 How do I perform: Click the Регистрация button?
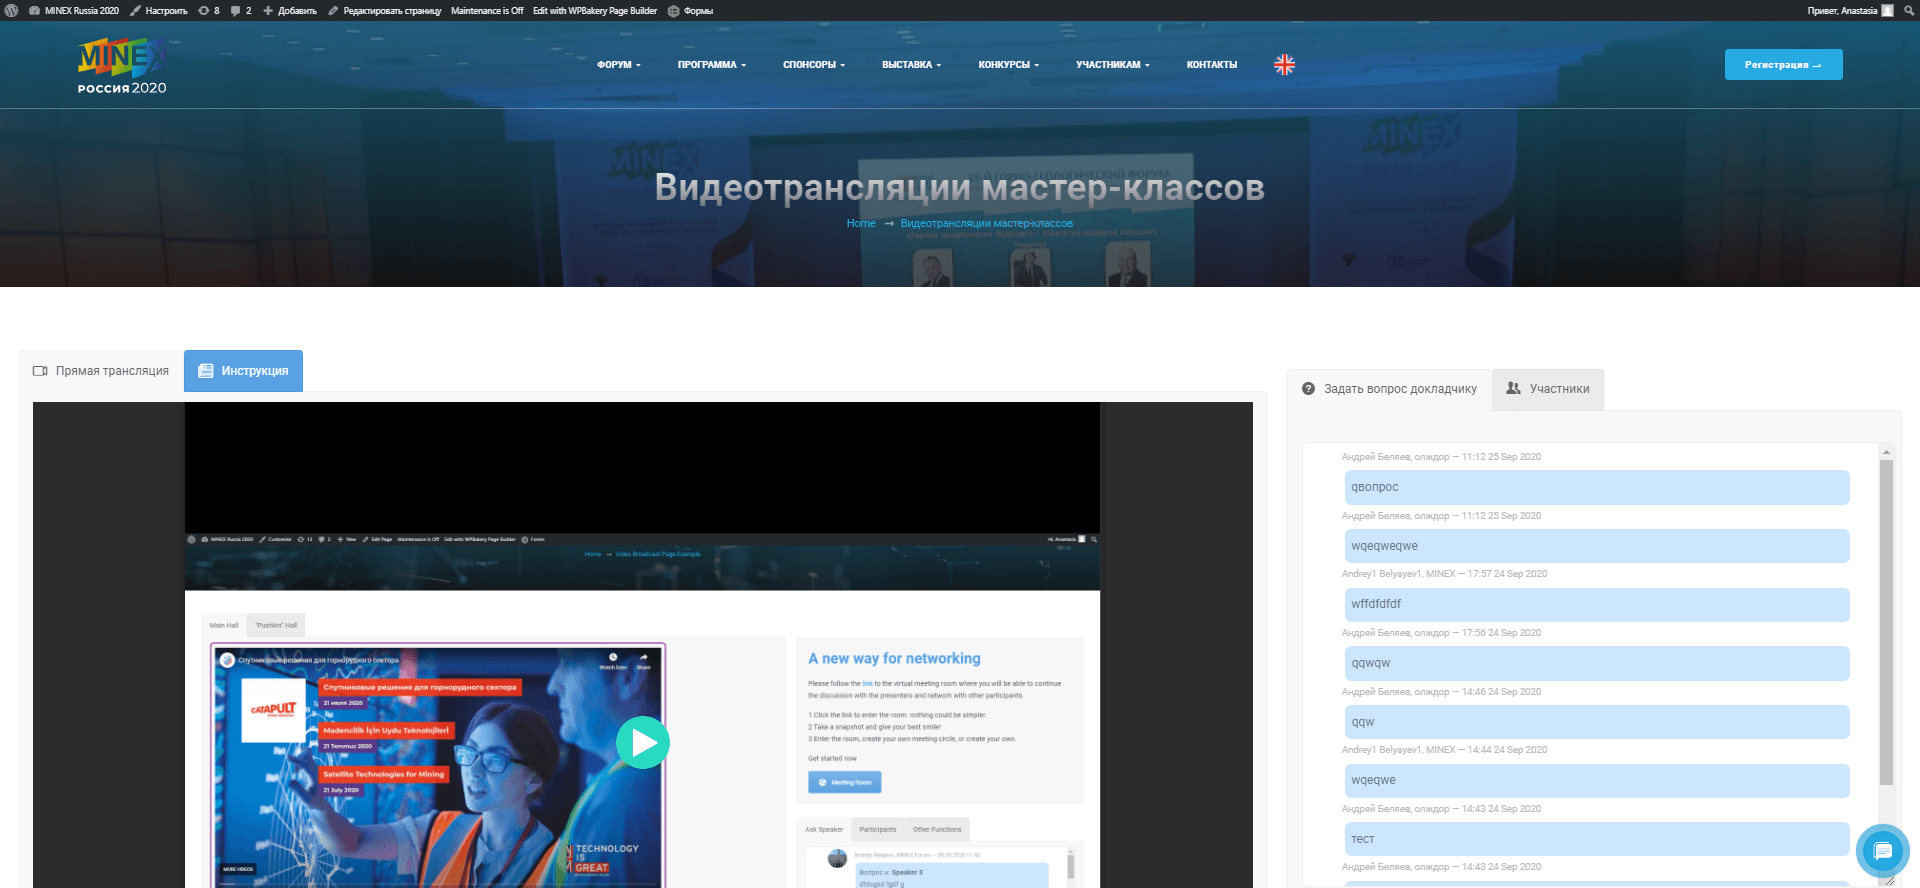pyautogui.click(x=1783, y=65)
